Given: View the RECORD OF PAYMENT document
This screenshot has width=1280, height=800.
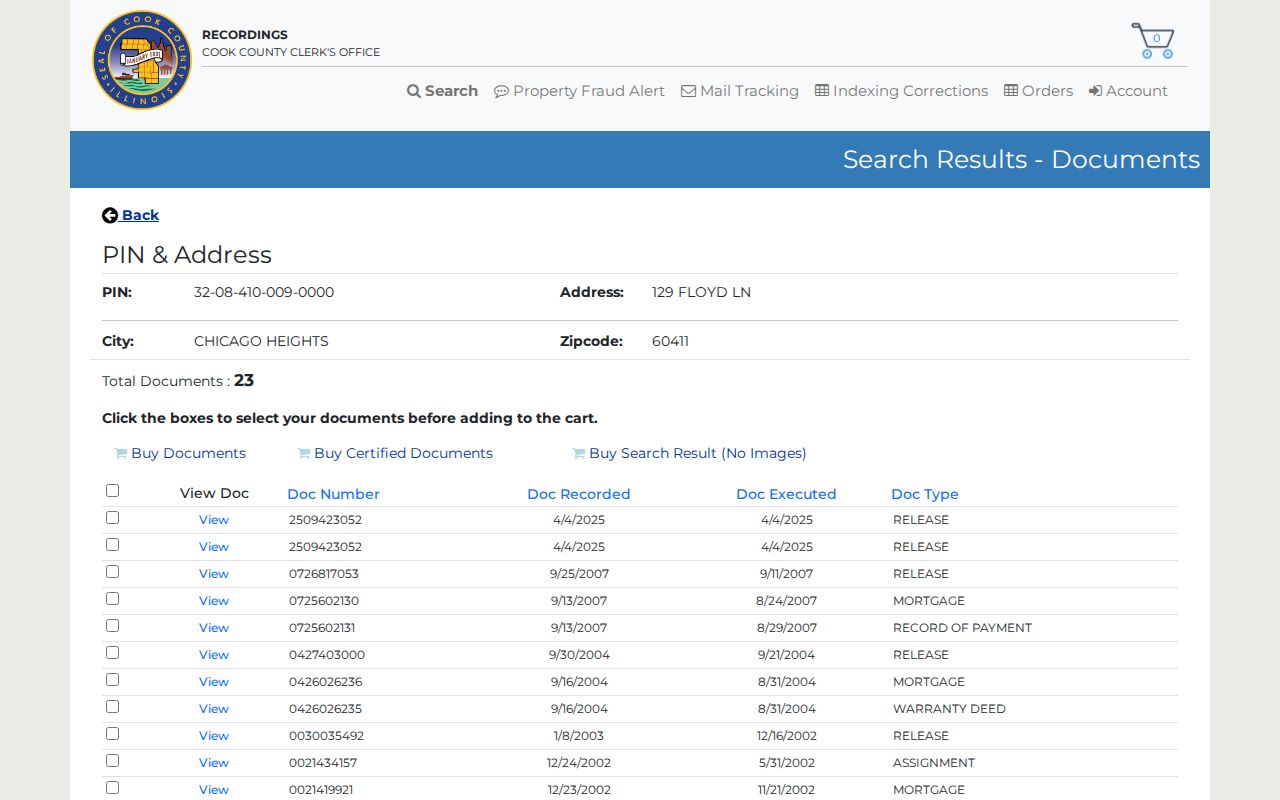Looking at the screenshot, I should [214, 628].
